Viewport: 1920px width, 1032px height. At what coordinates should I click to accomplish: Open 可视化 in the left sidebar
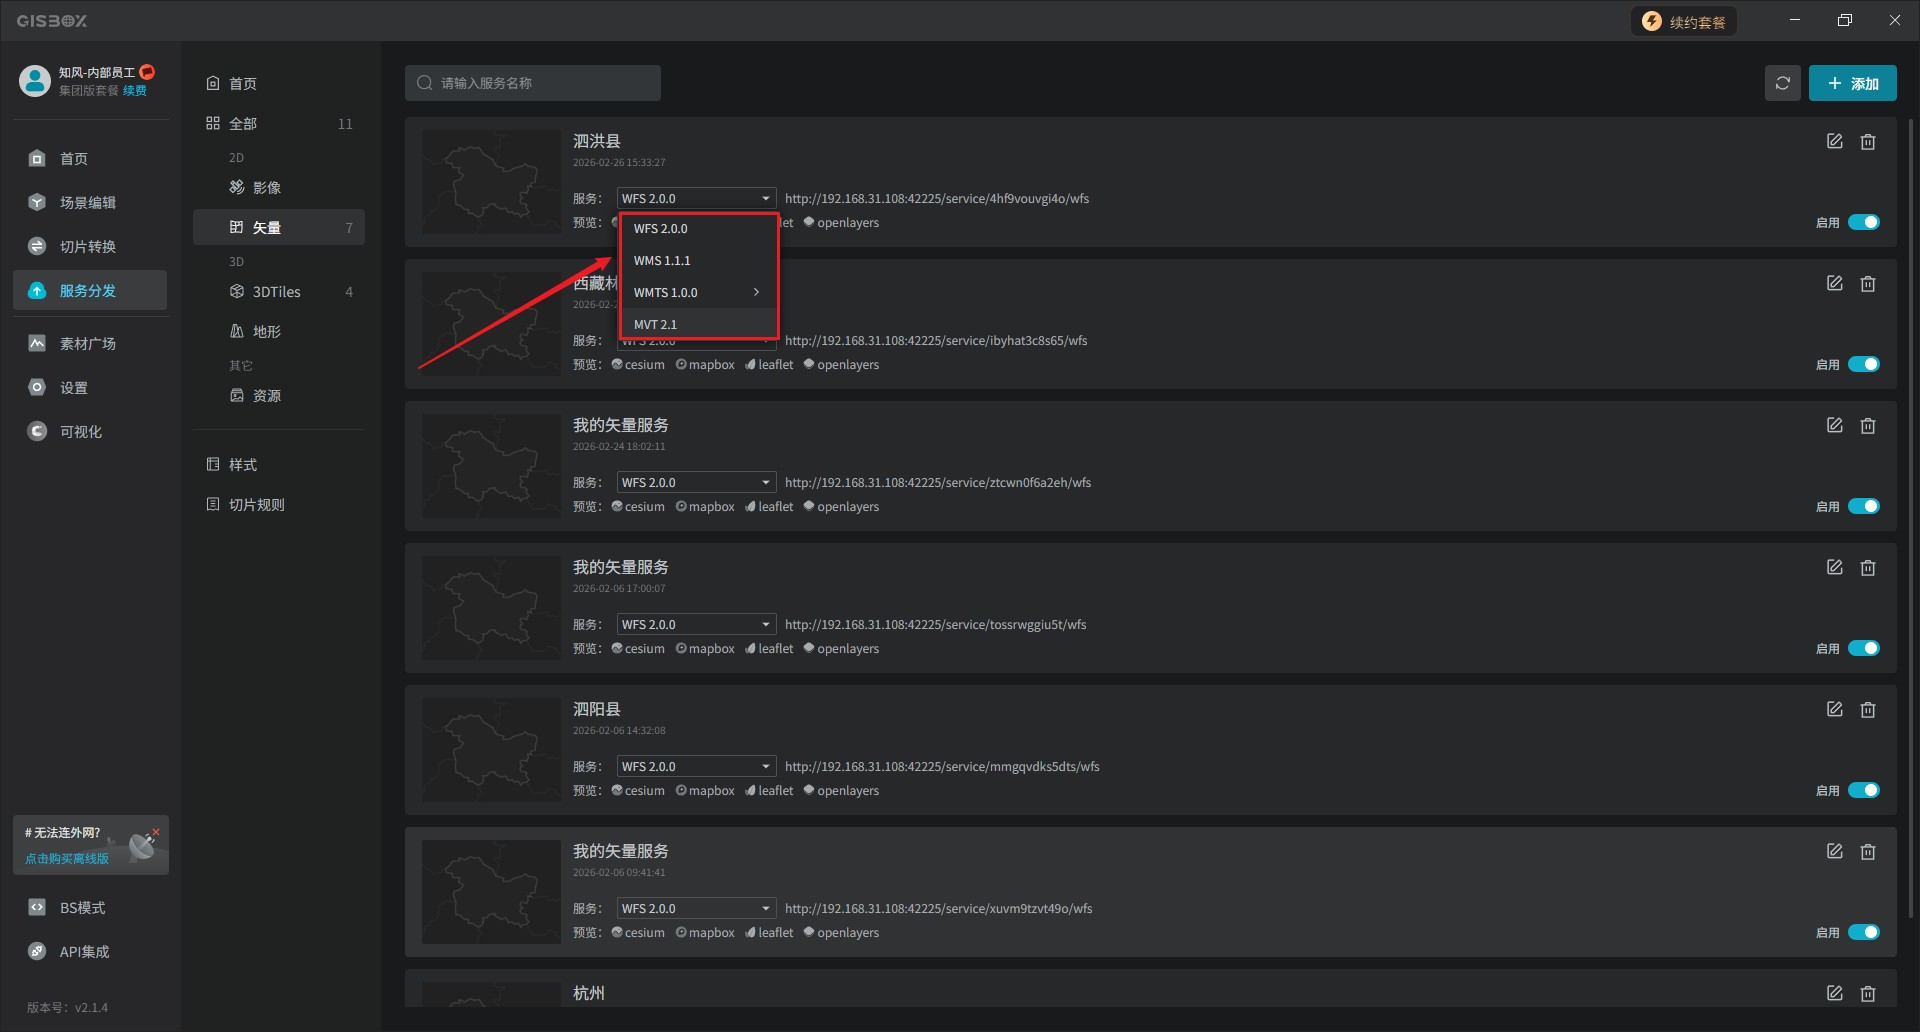point(80,432)
